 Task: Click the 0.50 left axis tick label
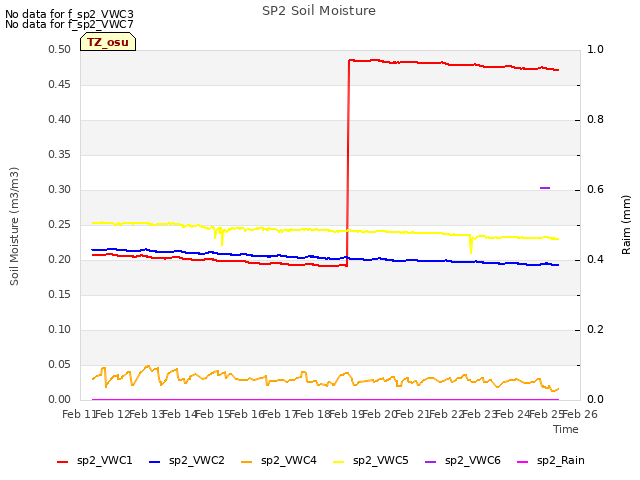click(x=60, y=49)
